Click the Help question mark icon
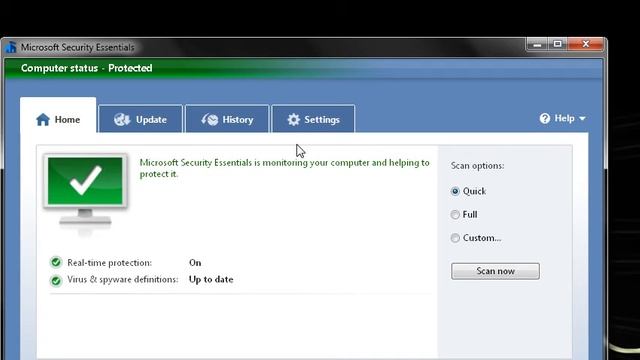The image size is (640, 360). click(x=544, y=118)
